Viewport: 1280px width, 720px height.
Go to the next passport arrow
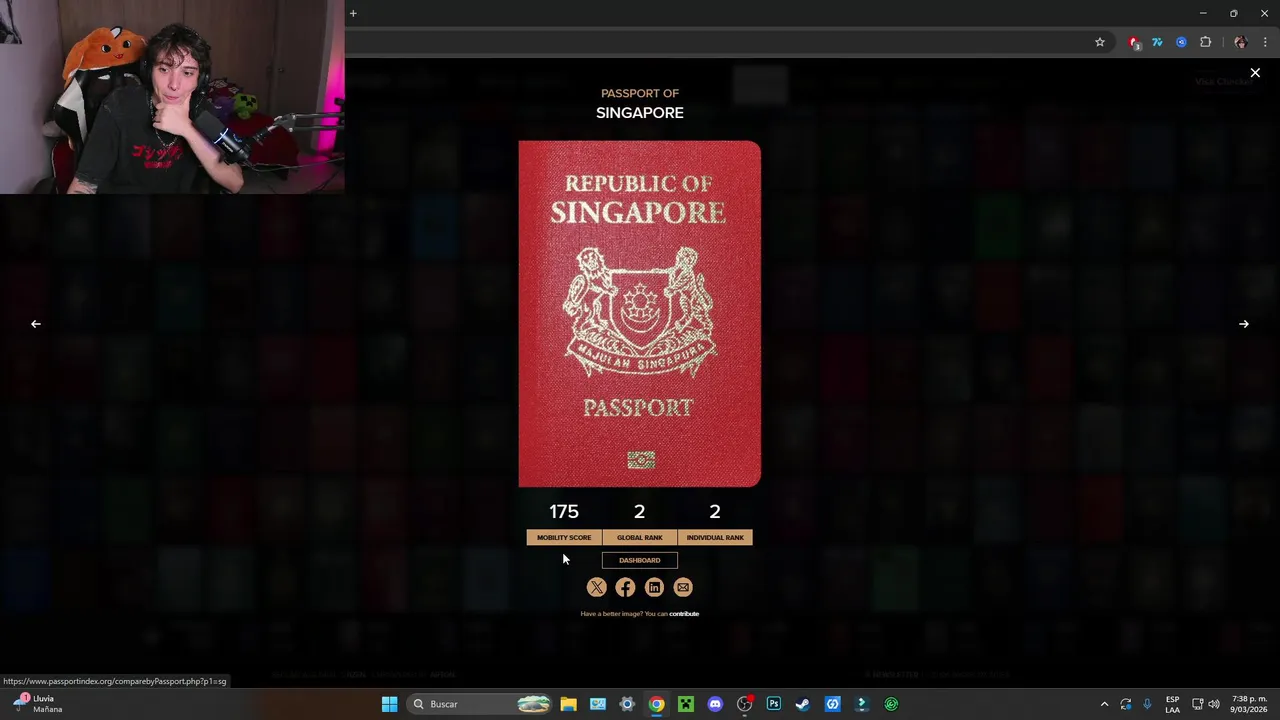(1244, 324)
